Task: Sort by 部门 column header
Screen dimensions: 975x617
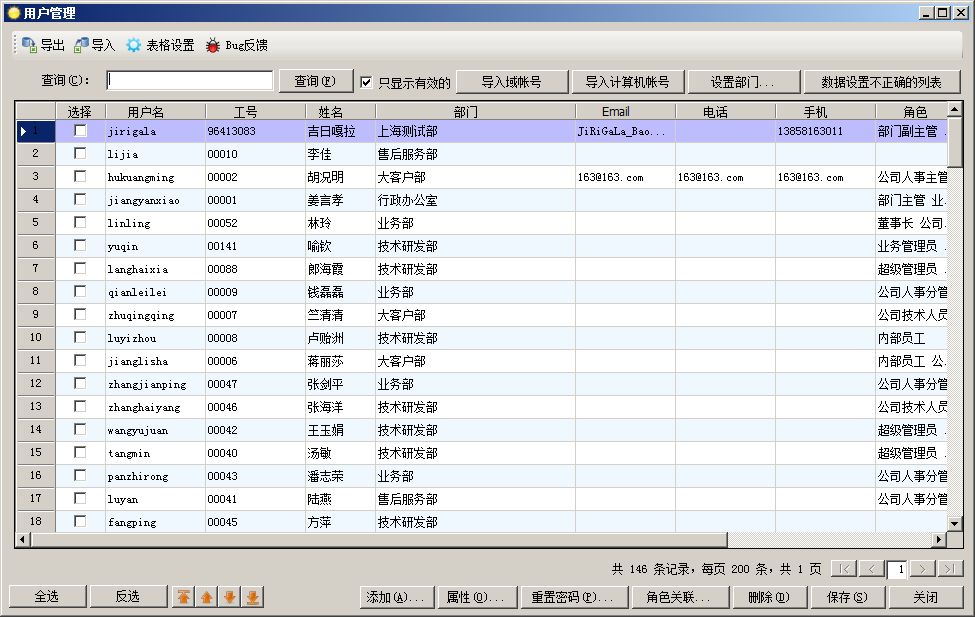Action: pyautogui.click(x=476, y=111)
